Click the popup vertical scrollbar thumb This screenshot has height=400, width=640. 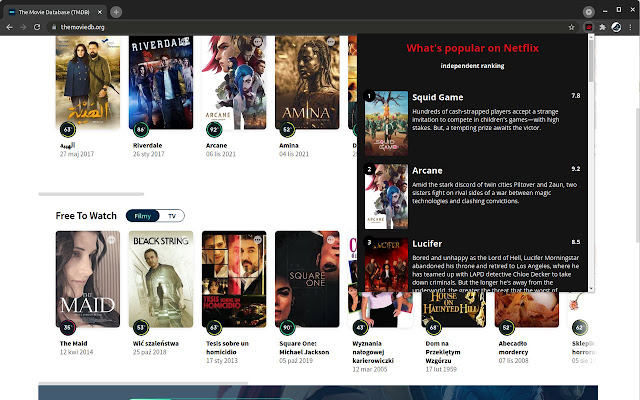click(591, 60)
